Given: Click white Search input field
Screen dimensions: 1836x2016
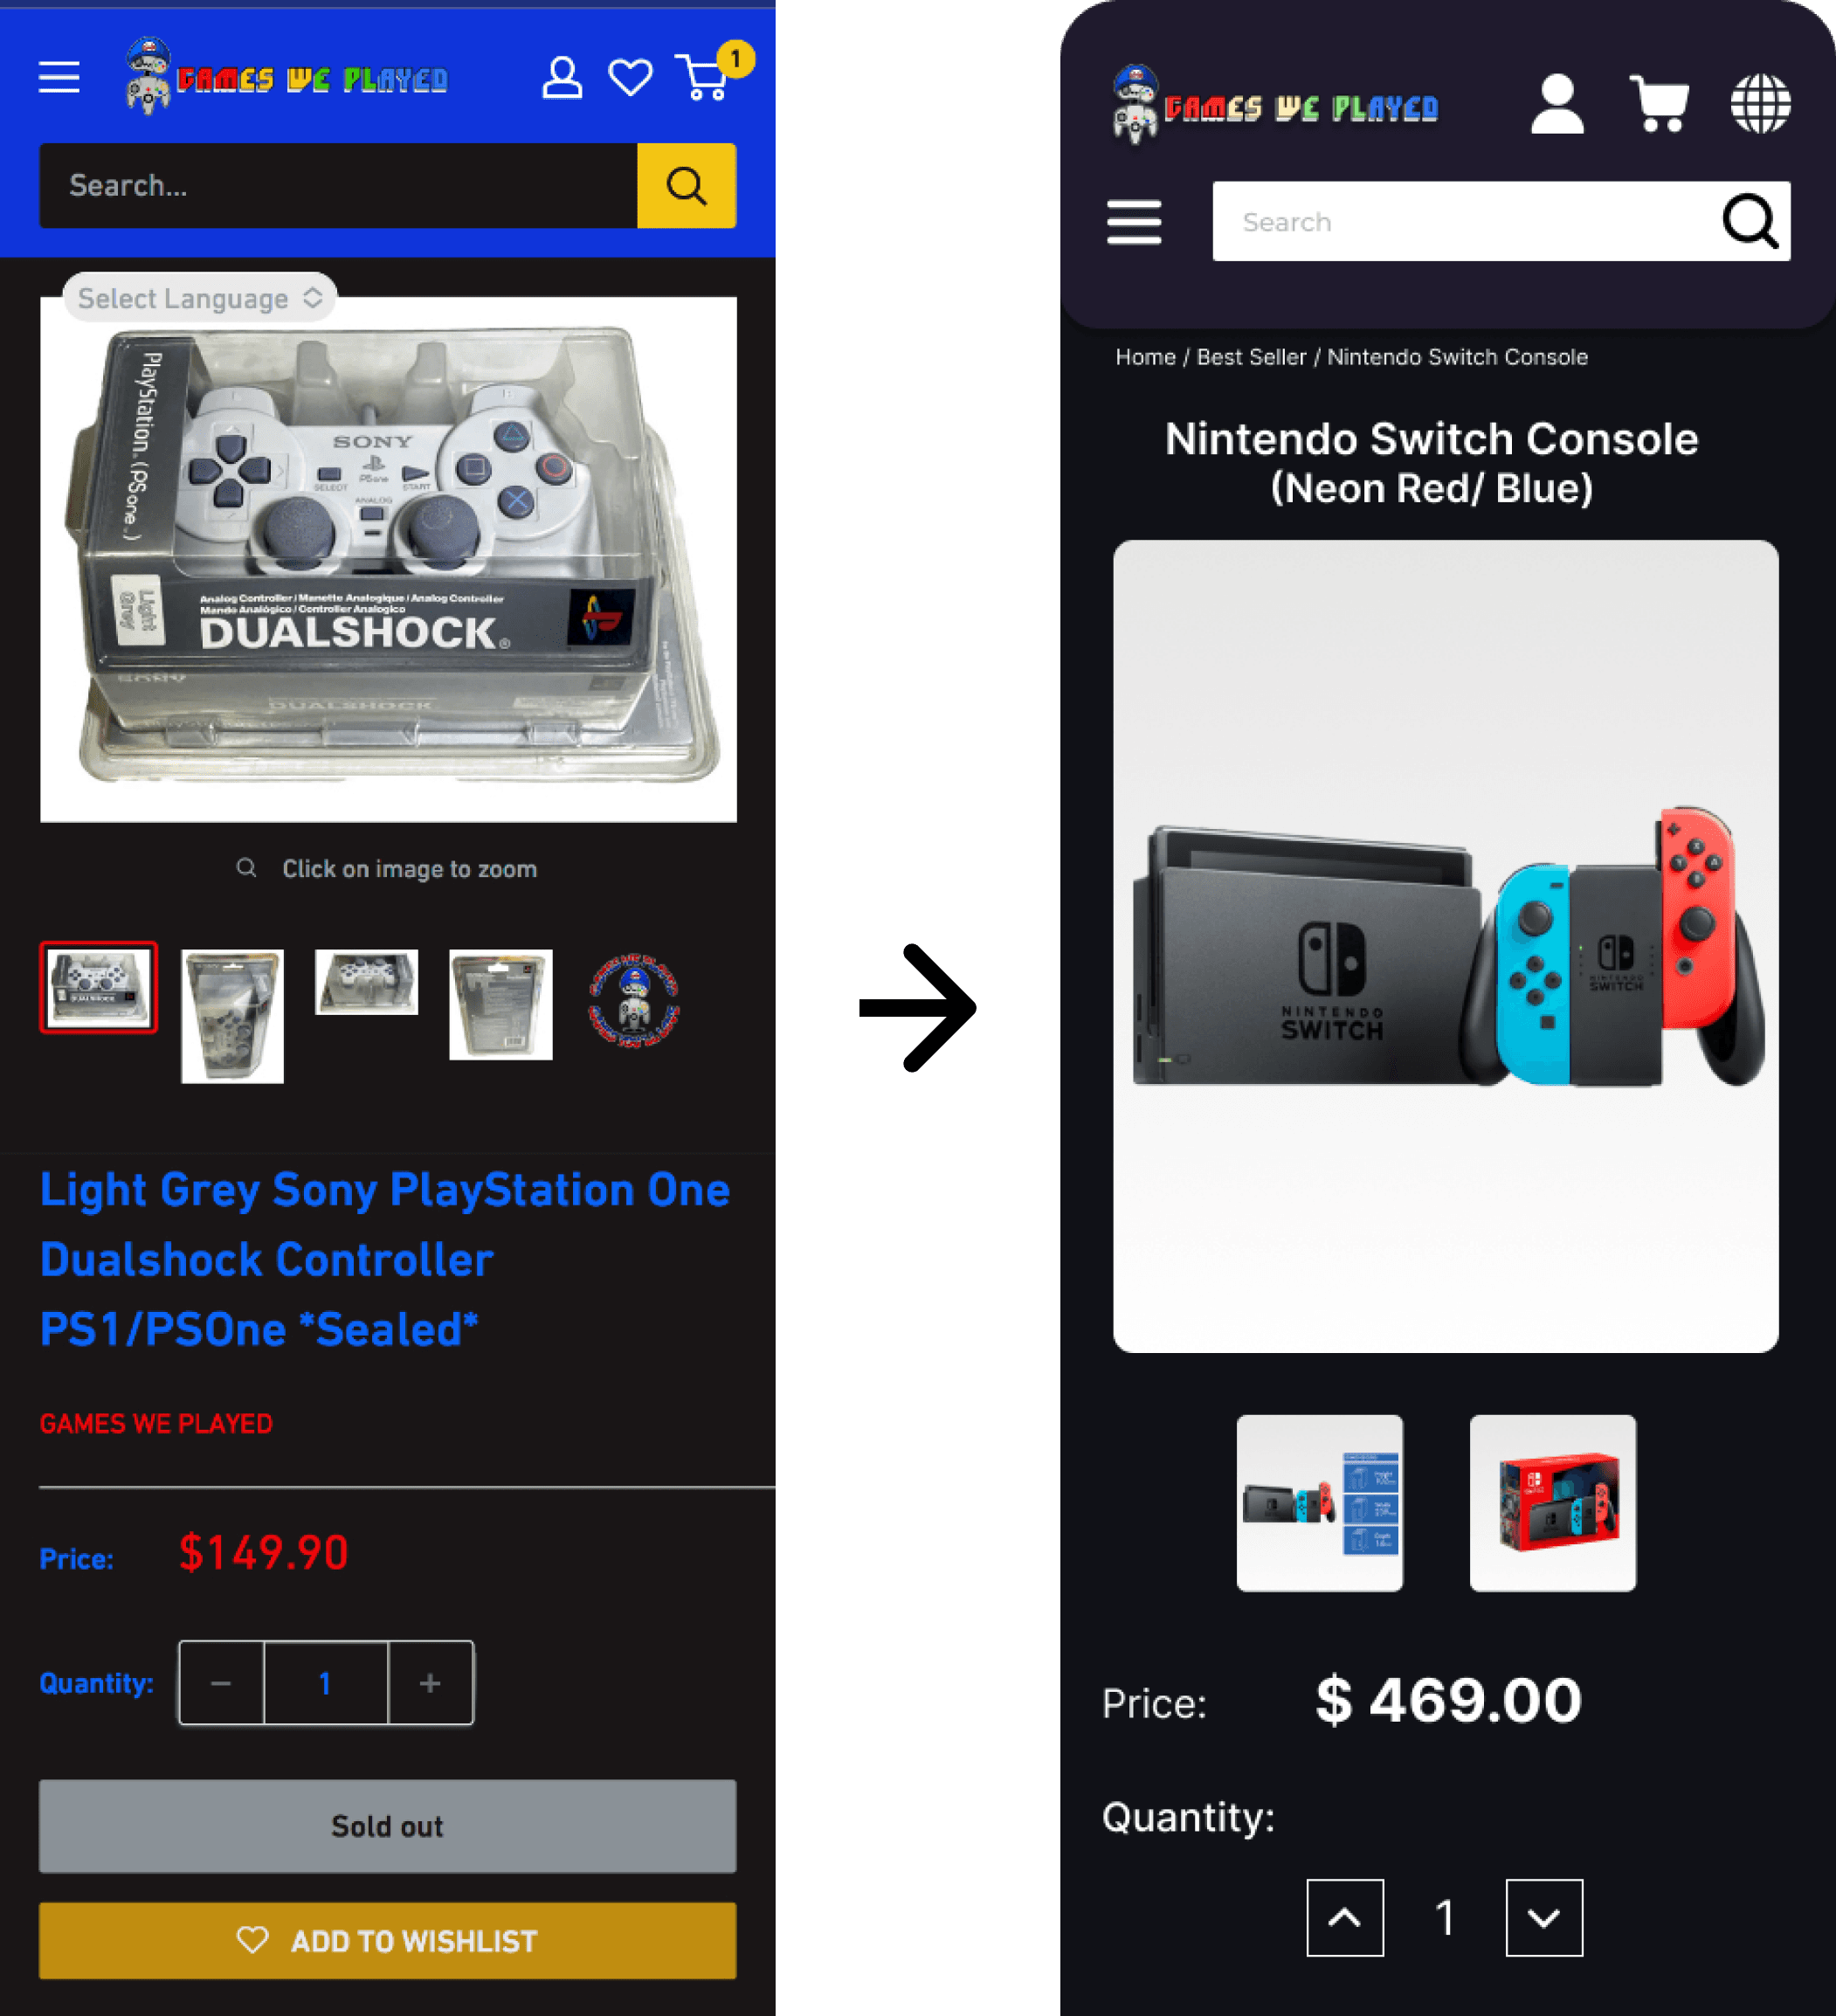Looking at the screenshot, I should [1465, 222].
